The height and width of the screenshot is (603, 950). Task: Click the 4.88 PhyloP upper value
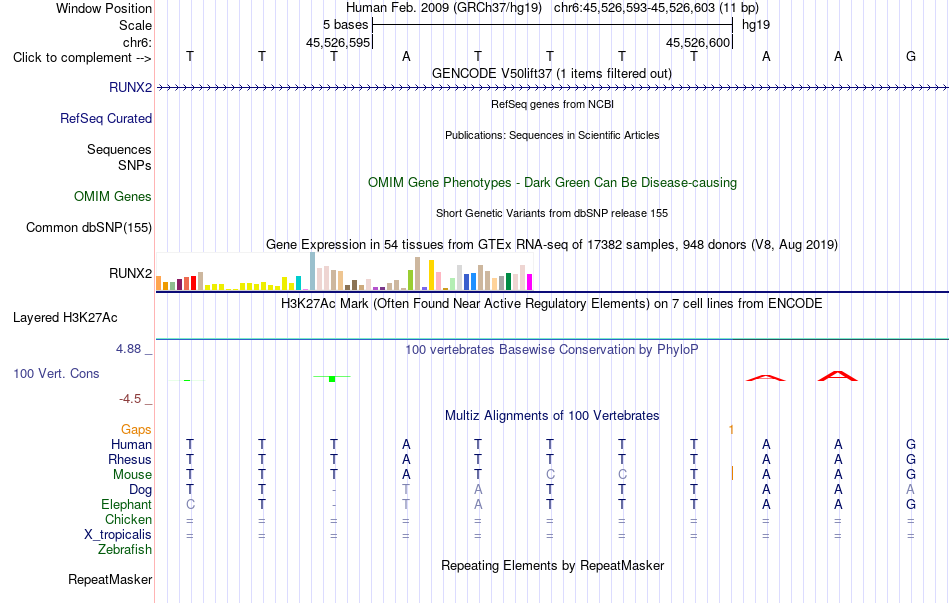128,348
